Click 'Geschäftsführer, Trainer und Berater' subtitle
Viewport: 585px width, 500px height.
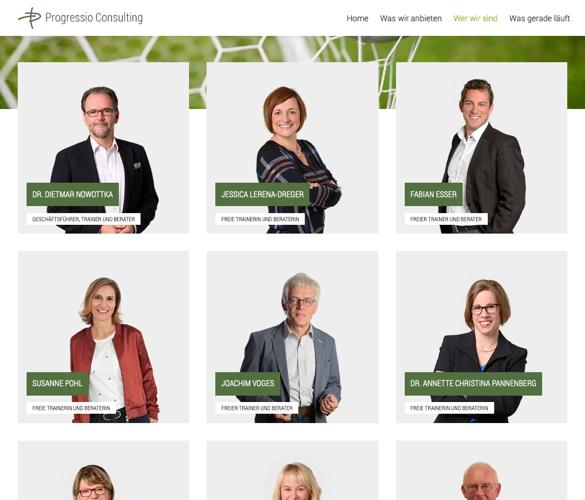[x=84, y=219]
